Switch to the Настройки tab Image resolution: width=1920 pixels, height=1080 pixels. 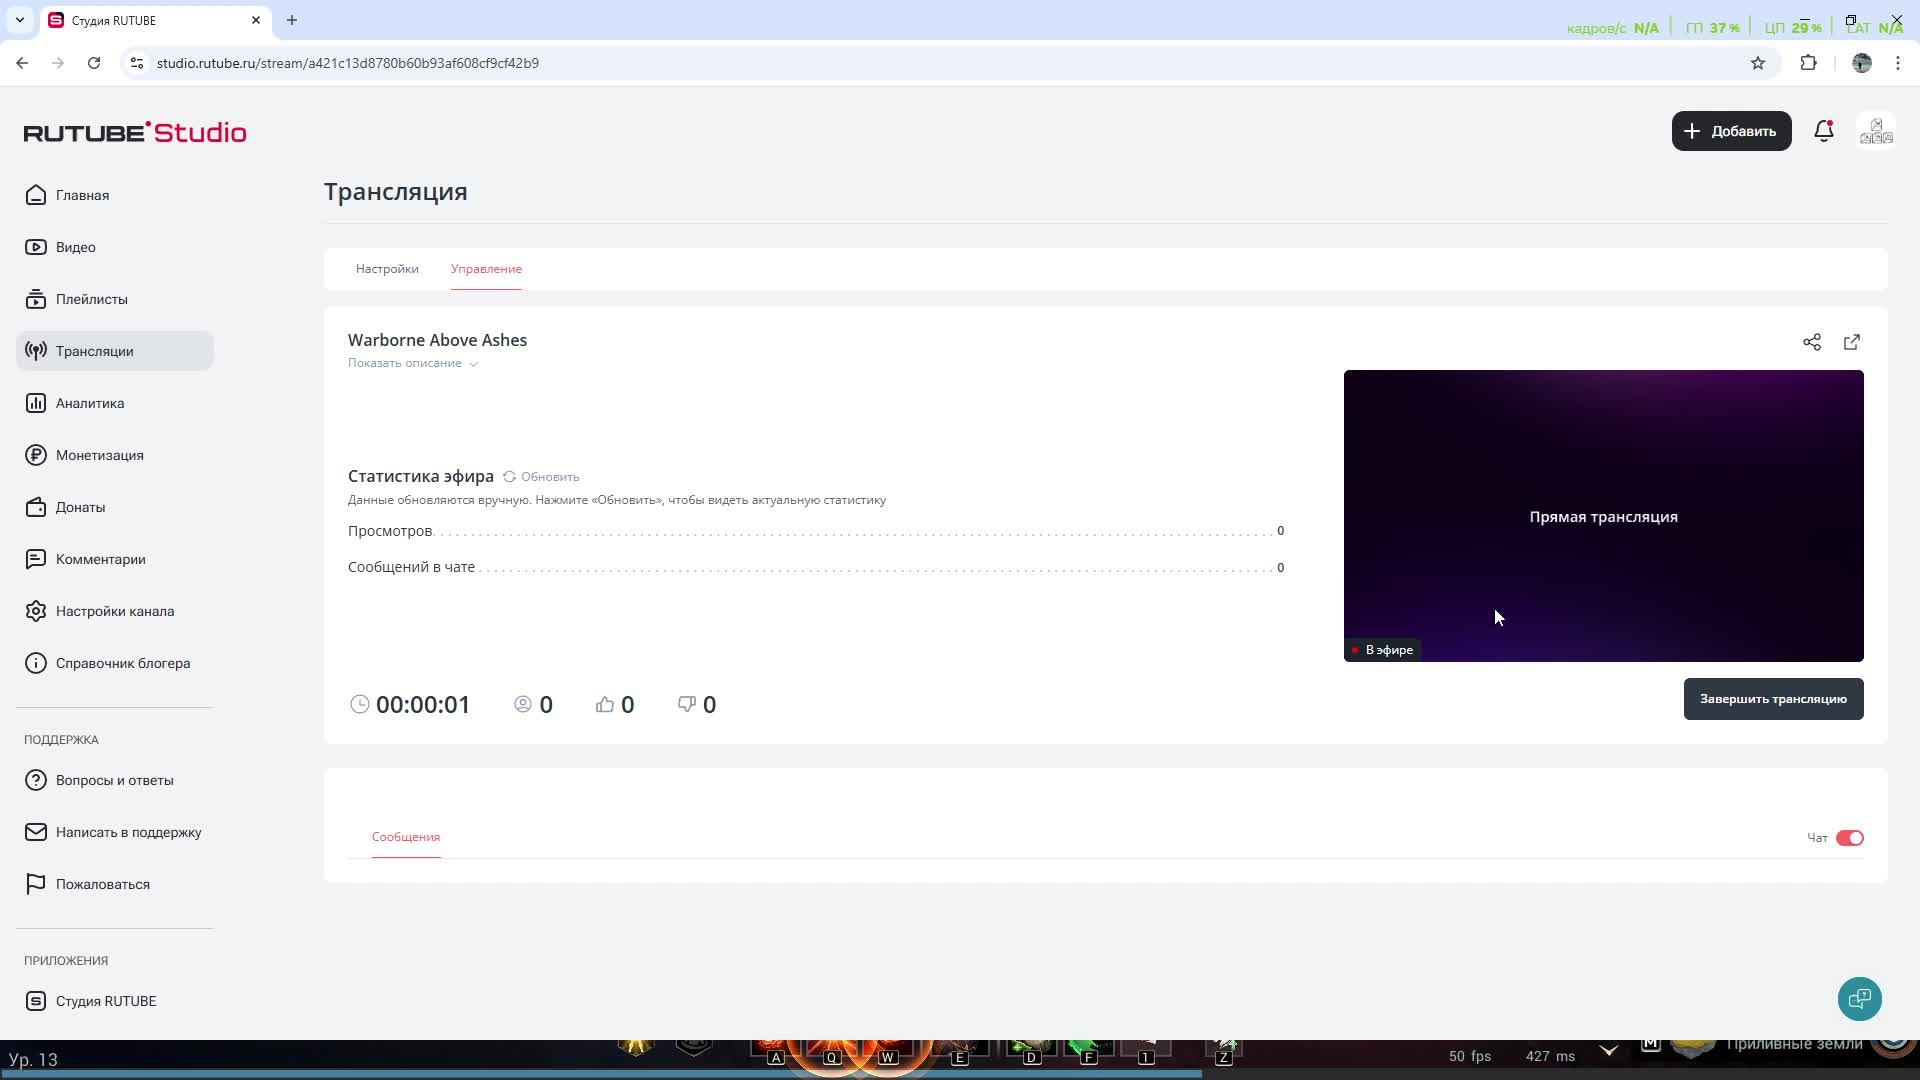tap(387, 269)
